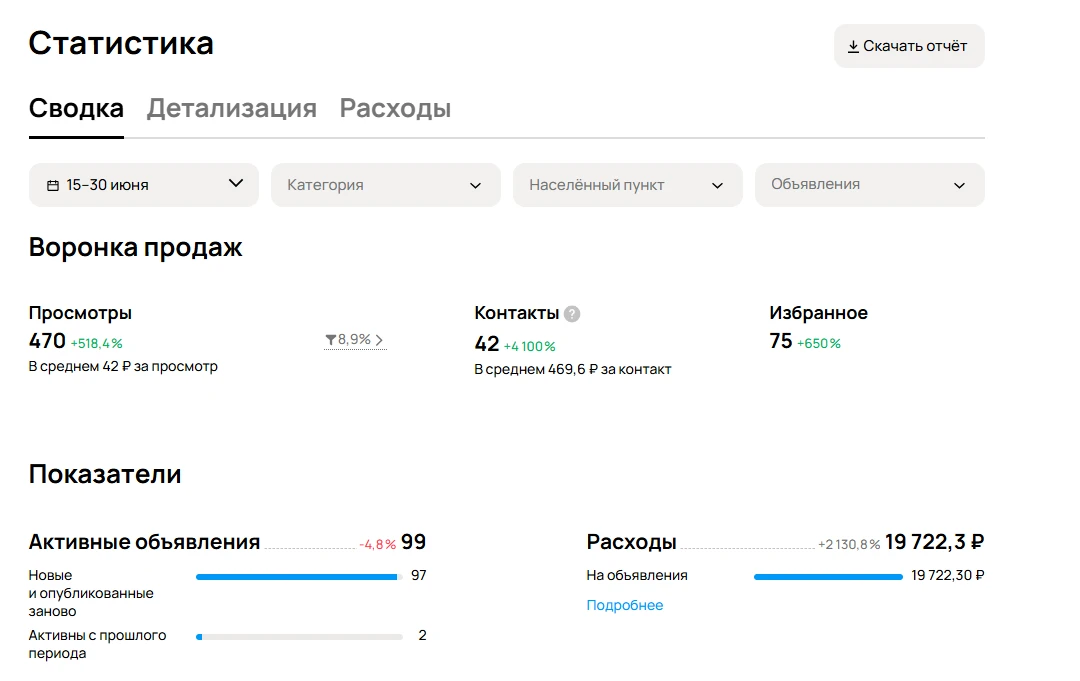Click the +2 130,8% expenses change
1080x681 pixels.
(x=849, y=545)
